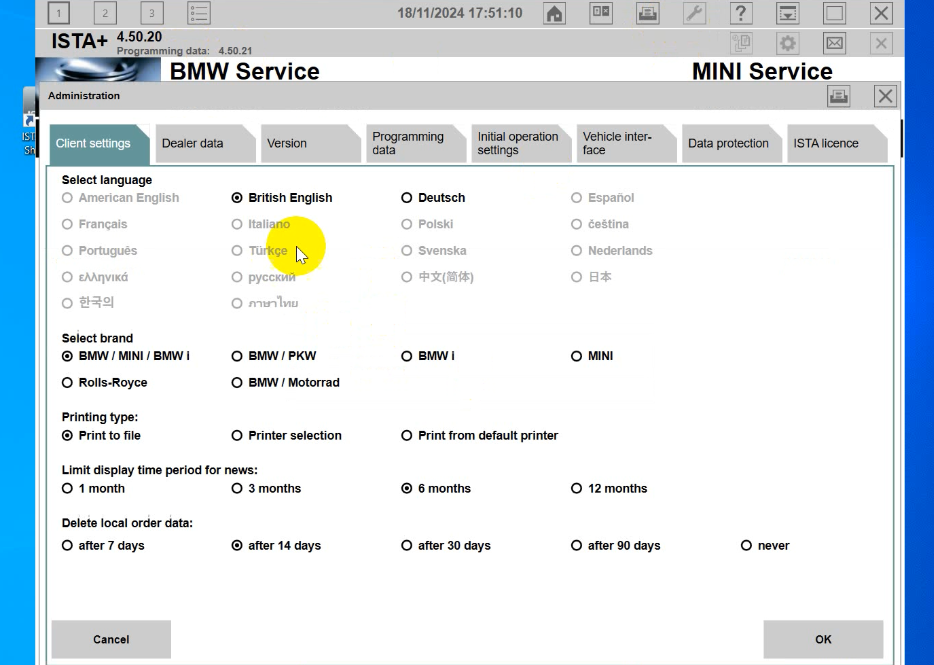Click the minimize-to-tray icon in top toolbar
This screenshot has width=934, height=665.
pyautogui.click(x=787, y=13)
